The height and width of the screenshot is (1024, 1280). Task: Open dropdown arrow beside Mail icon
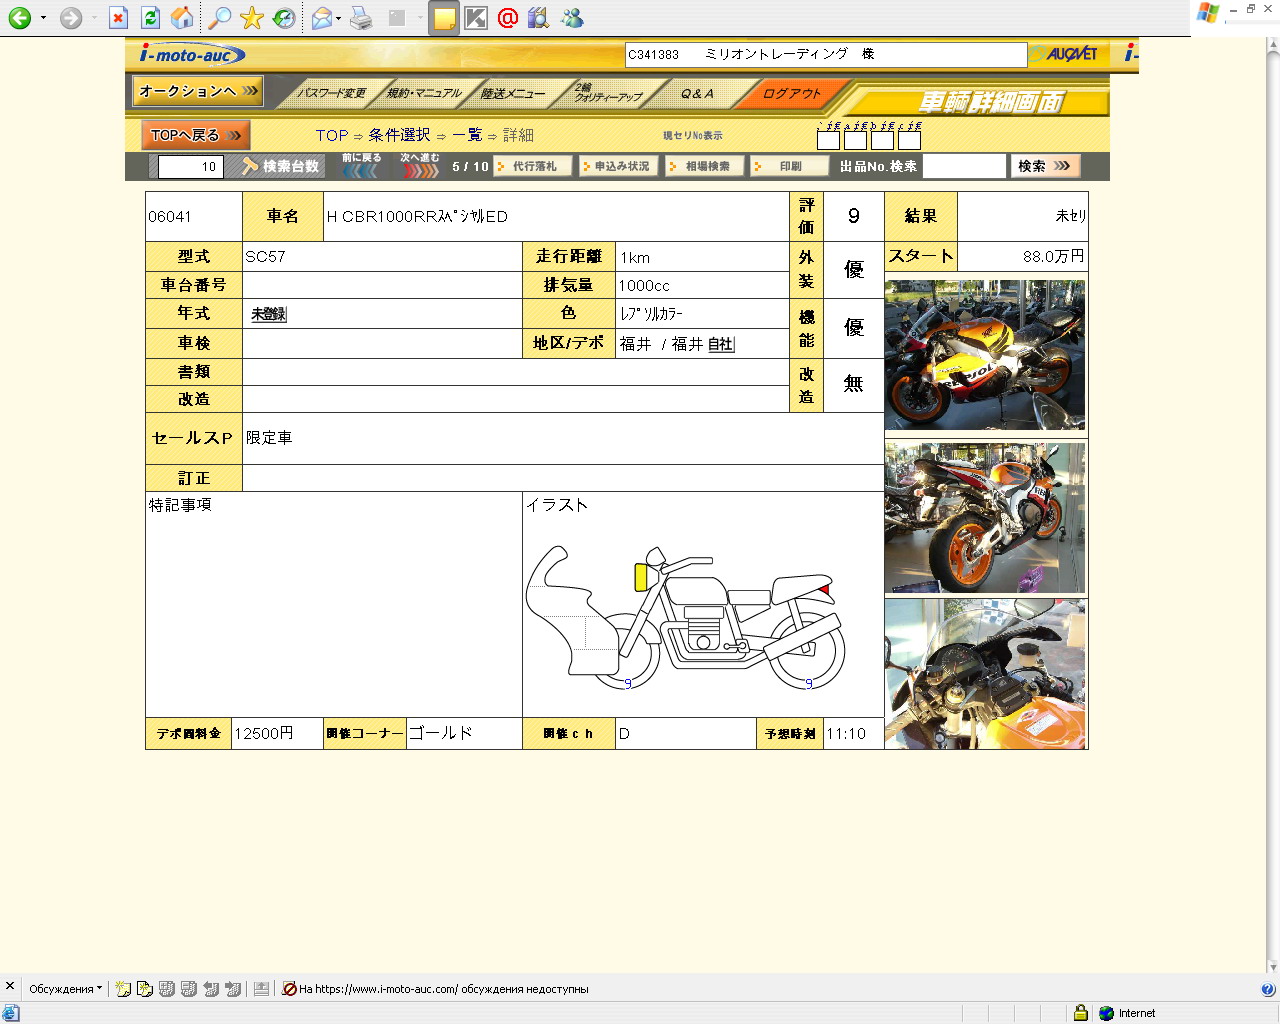coord(339,18)
